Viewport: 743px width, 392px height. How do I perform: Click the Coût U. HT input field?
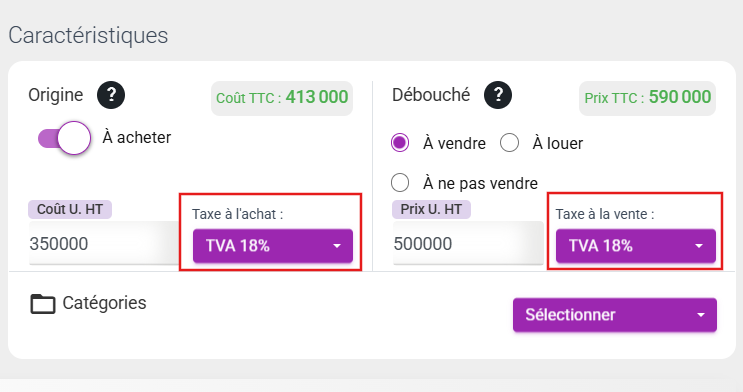(103, 243)
